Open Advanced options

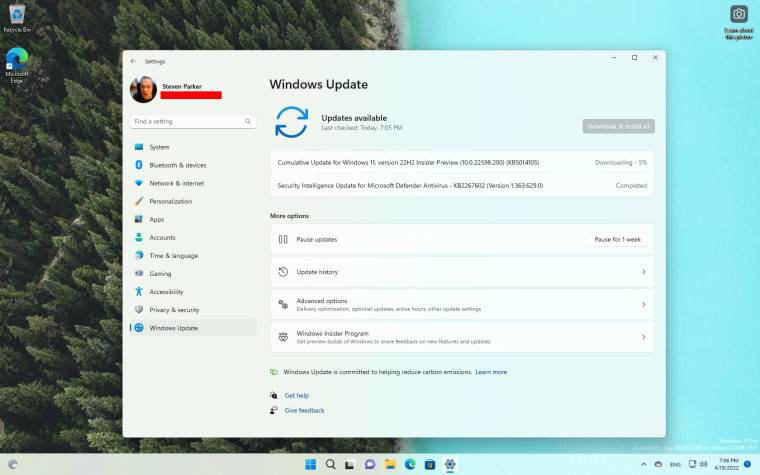[462, 304]
